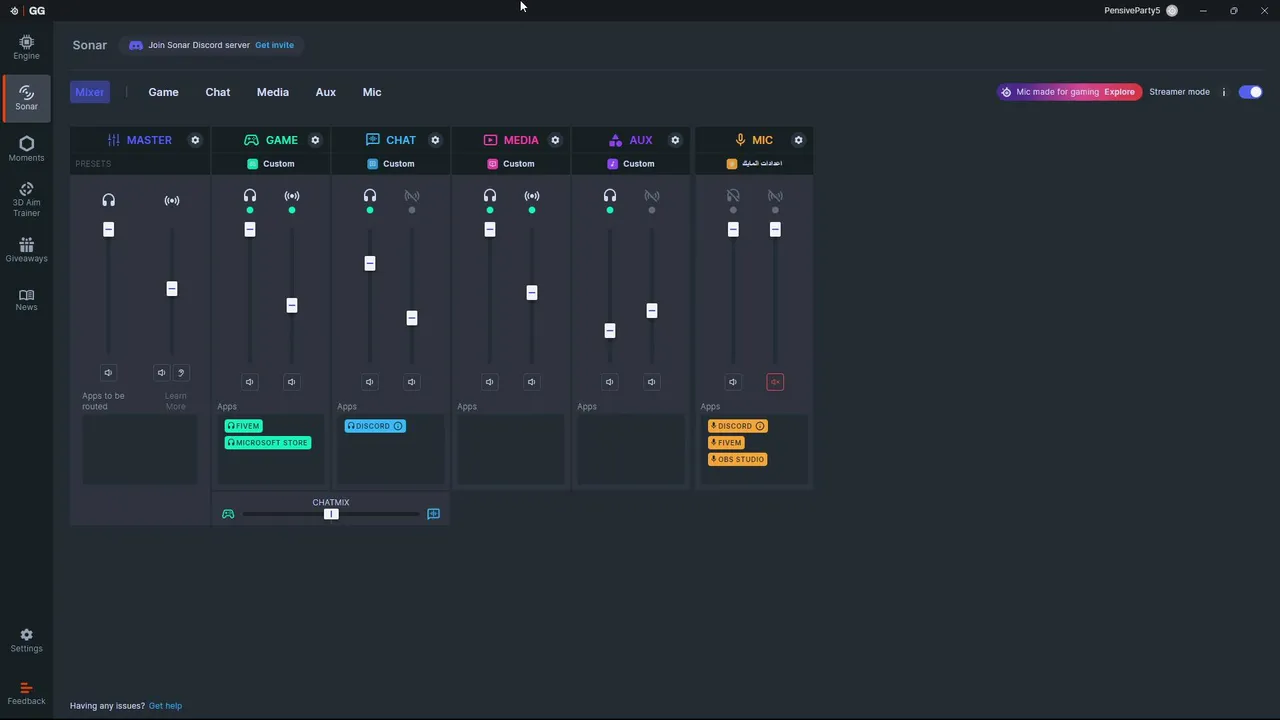The image size is (1280, 720).
Task: Open MEDIA channel settings gear
Action: point(555,140)
